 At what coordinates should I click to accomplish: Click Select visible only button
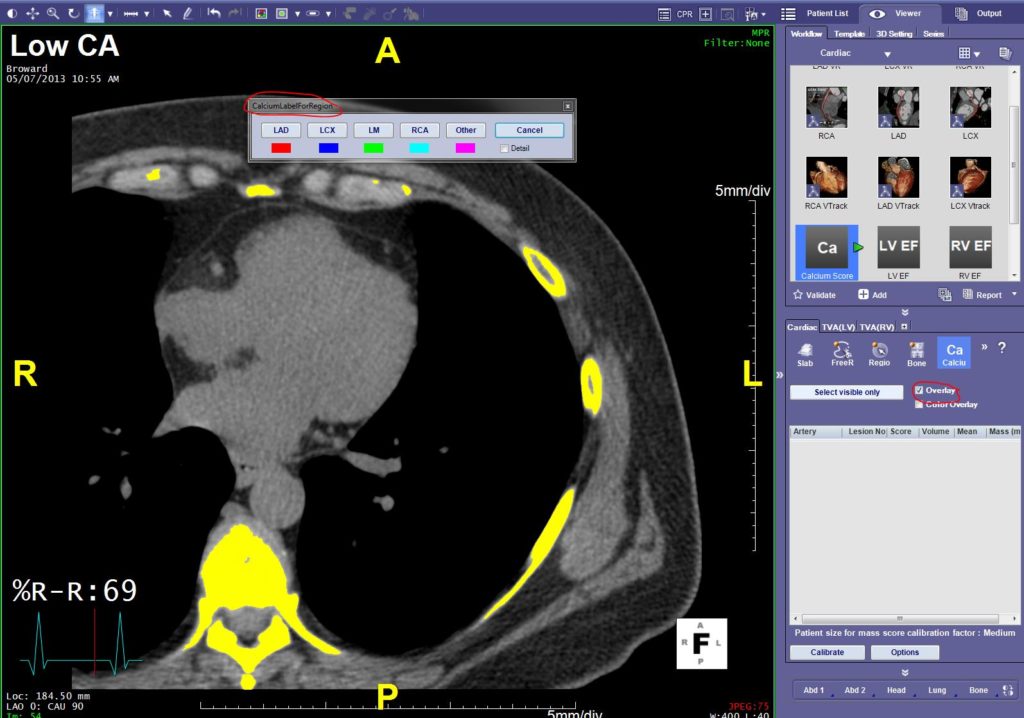point(847,392)
